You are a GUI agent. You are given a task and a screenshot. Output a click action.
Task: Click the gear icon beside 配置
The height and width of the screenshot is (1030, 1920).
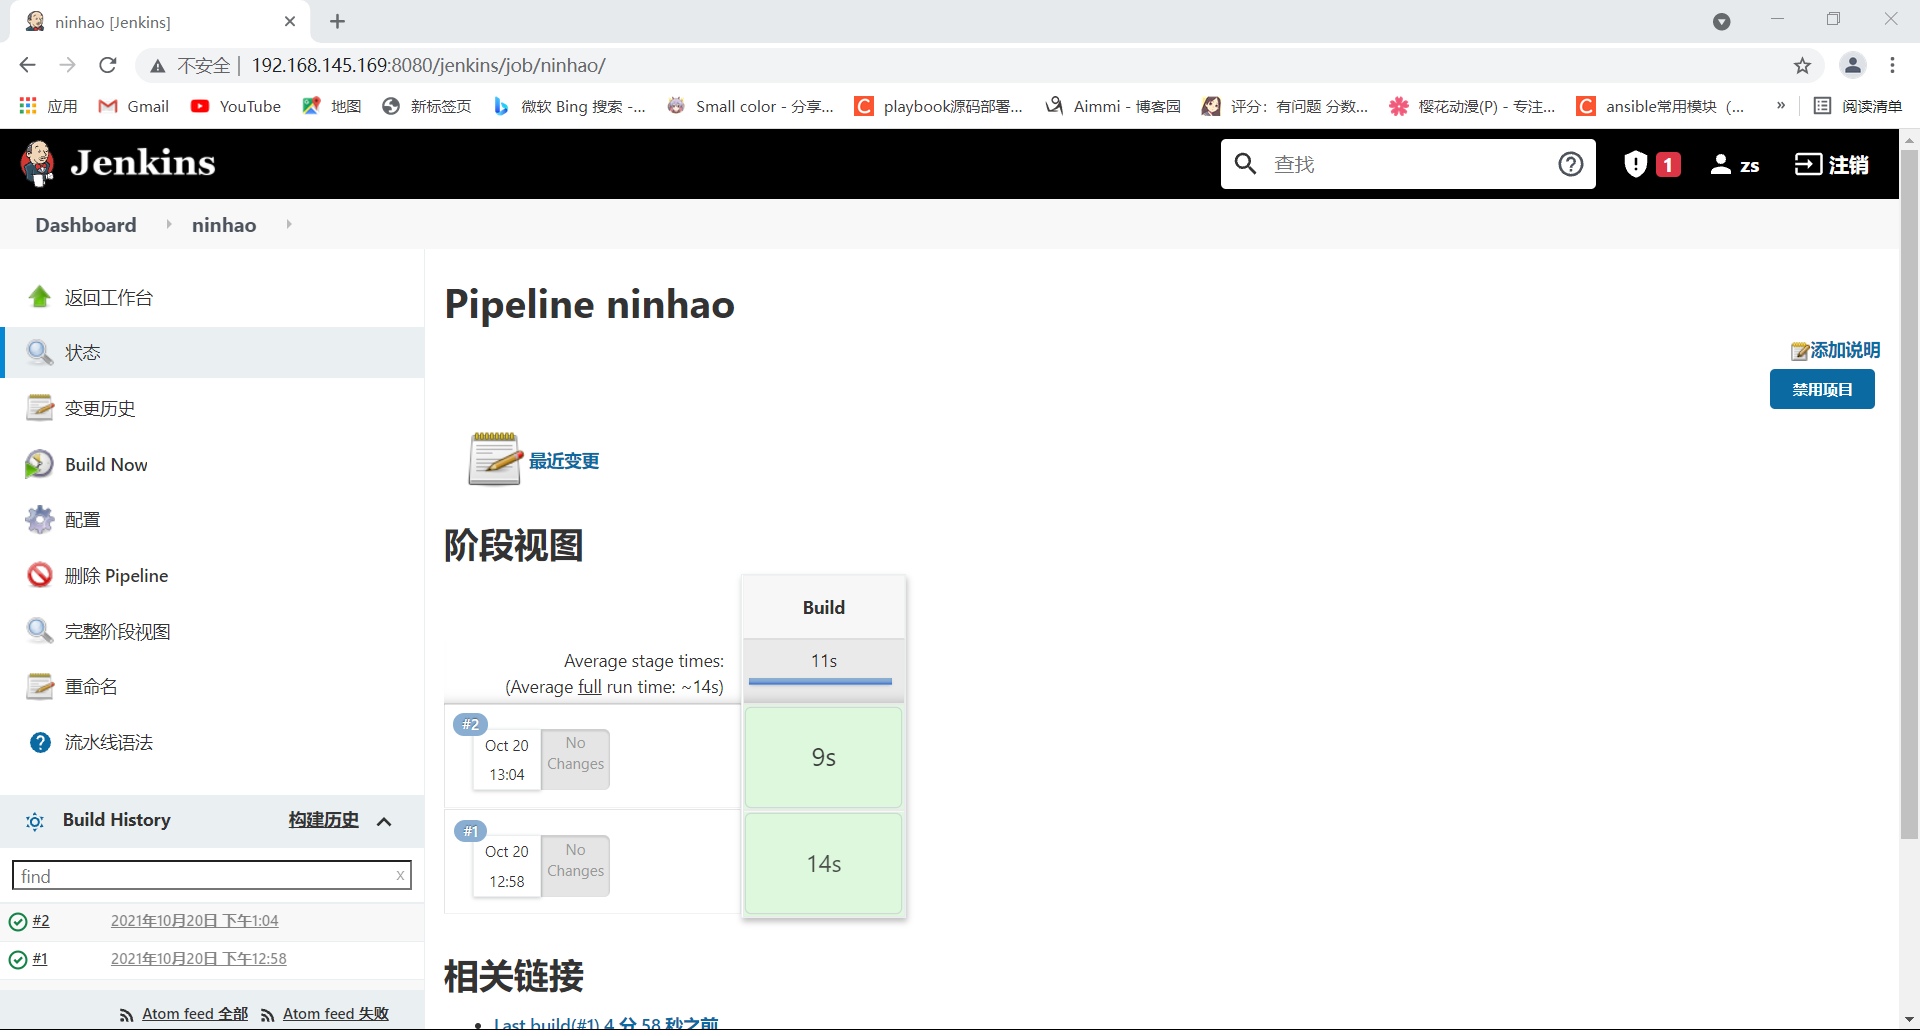tap(40, 519)
